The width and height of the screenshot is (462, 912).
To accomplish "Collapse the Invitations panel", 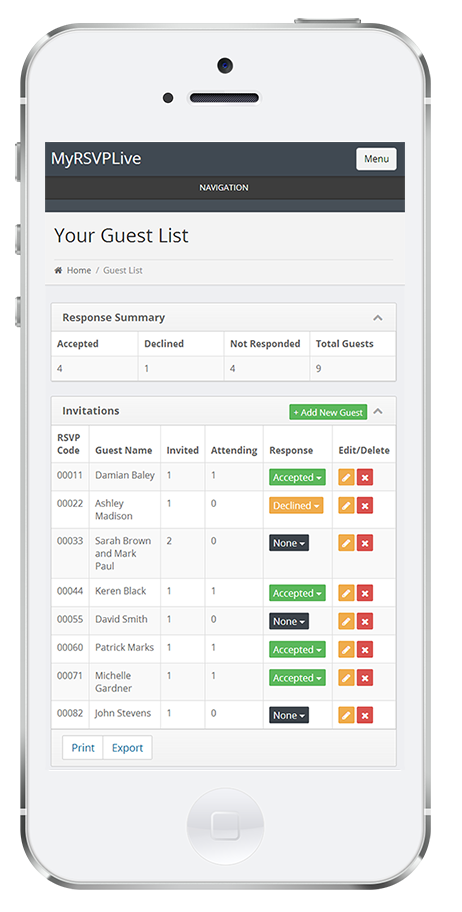I will (x=378, y=411).
